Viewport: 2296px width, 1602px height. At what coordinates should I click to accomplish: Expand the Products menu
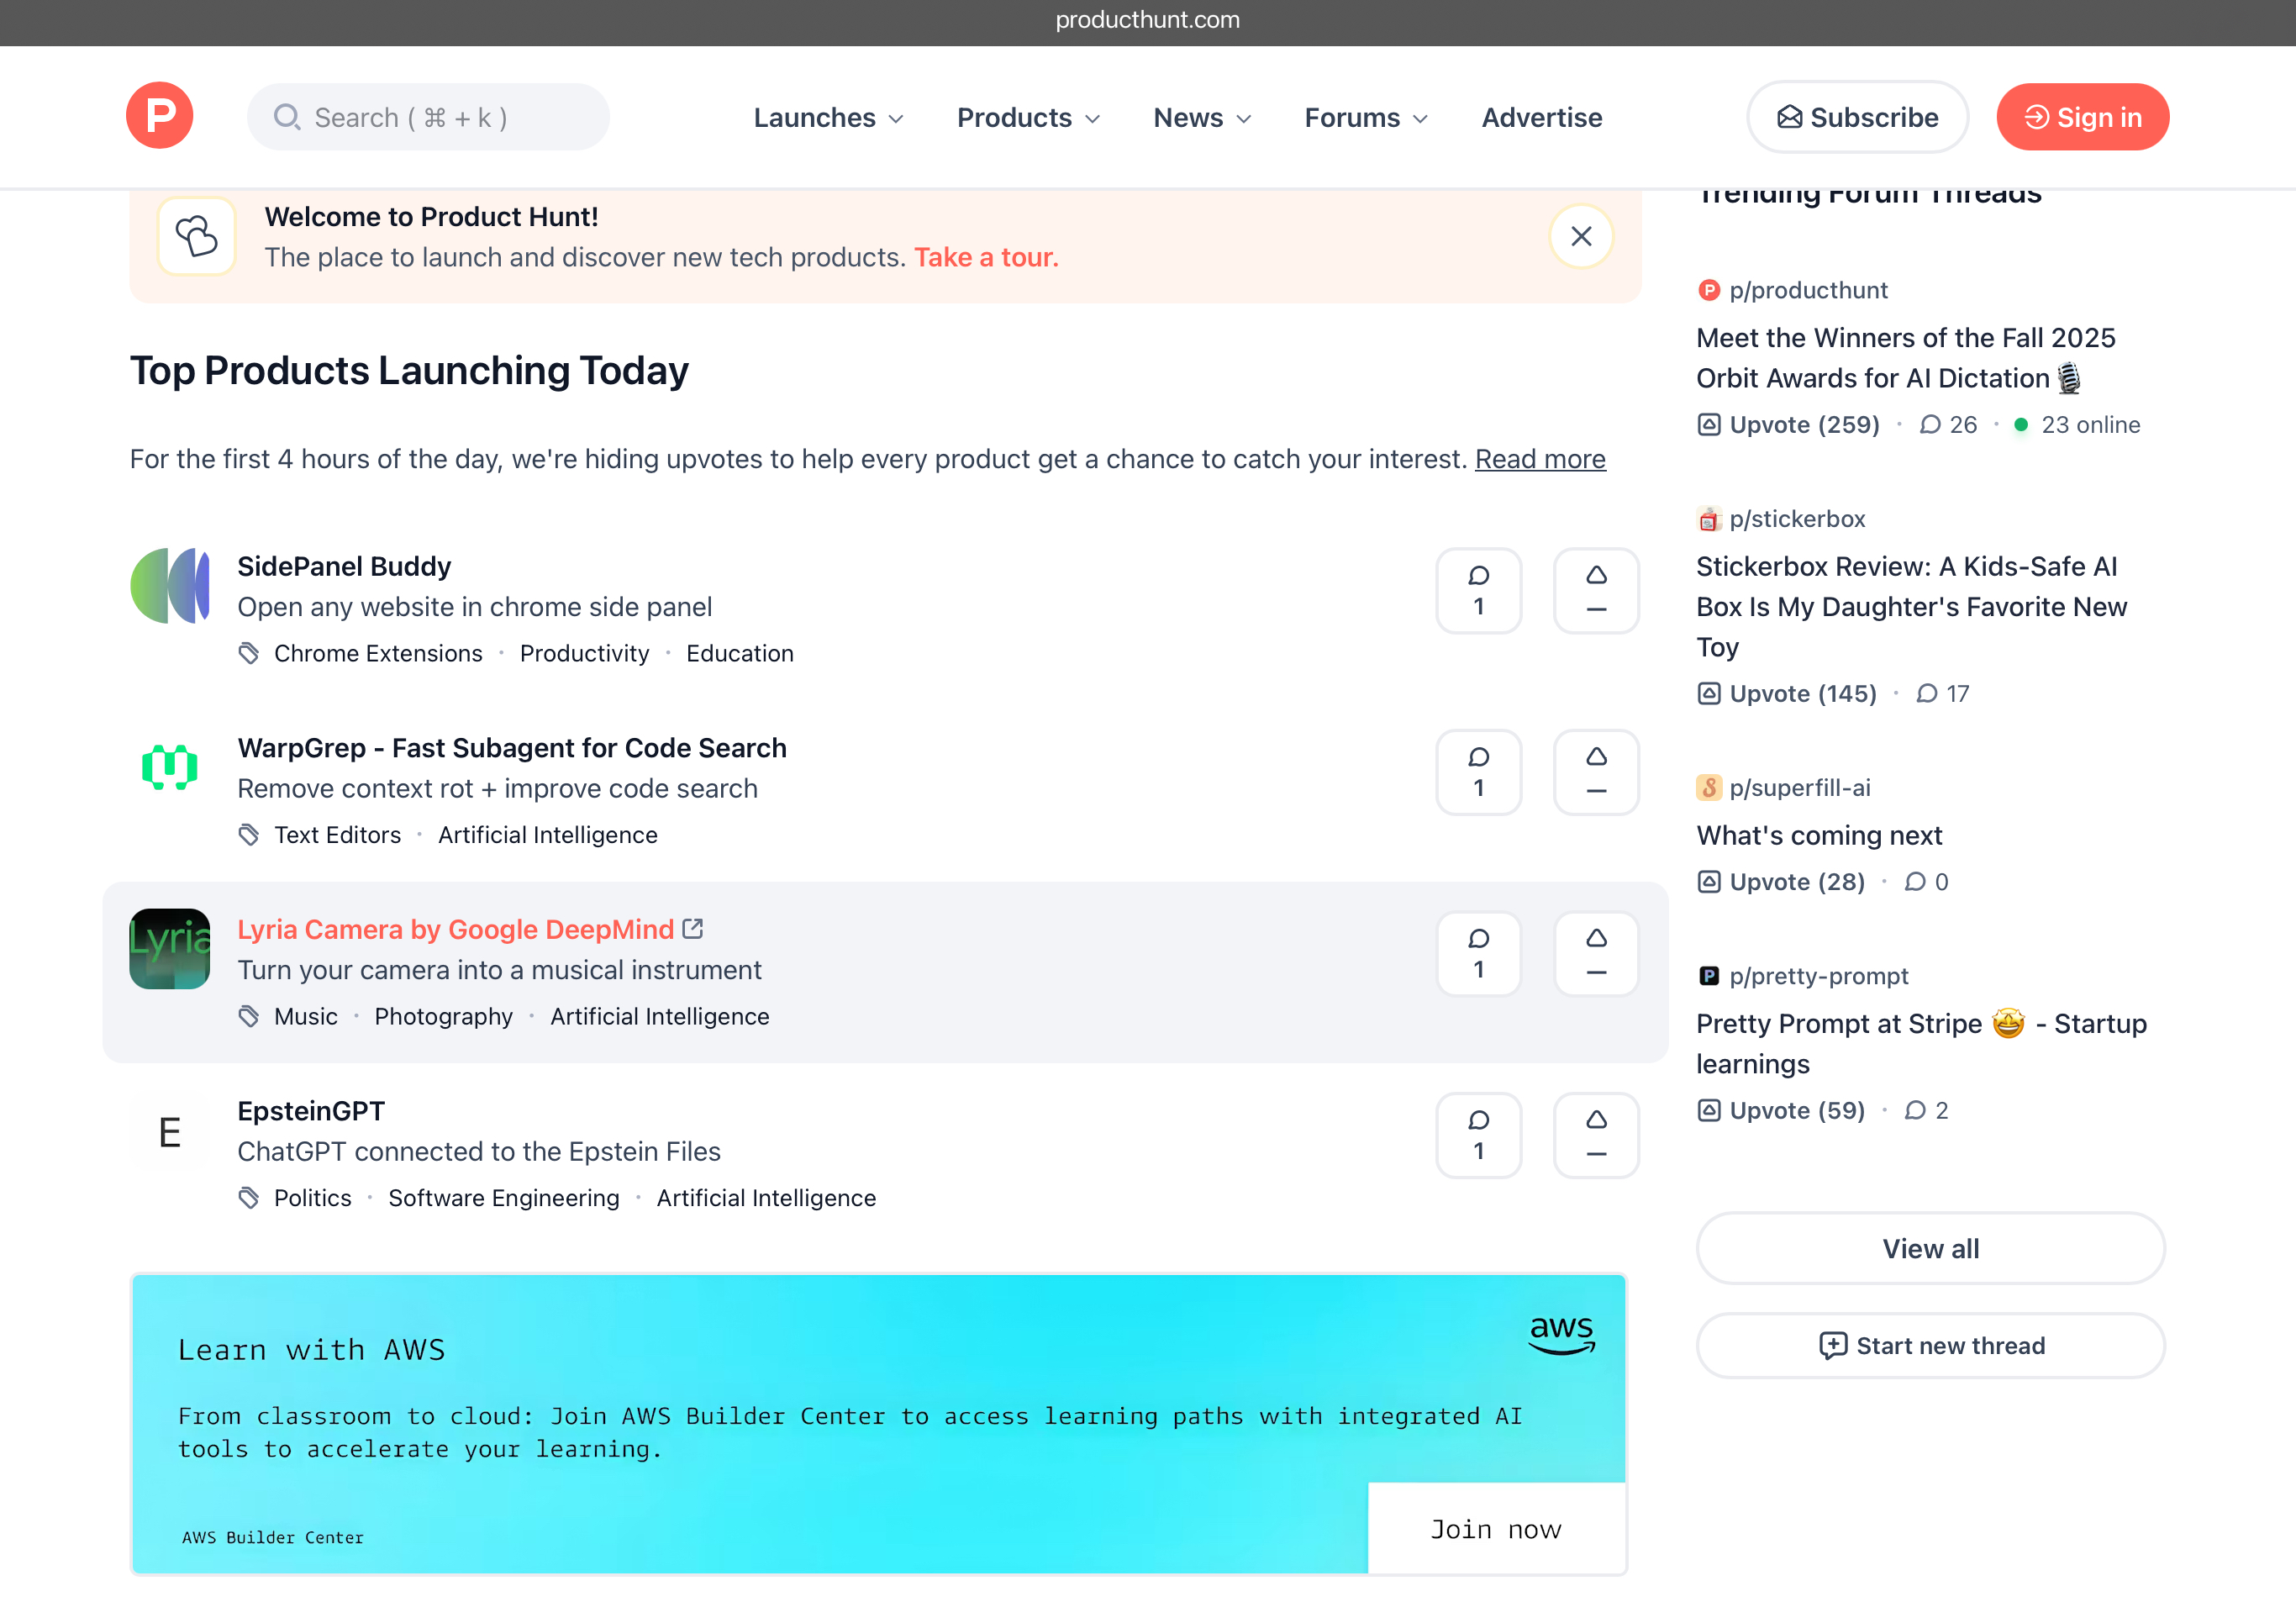click(1028, 118)
